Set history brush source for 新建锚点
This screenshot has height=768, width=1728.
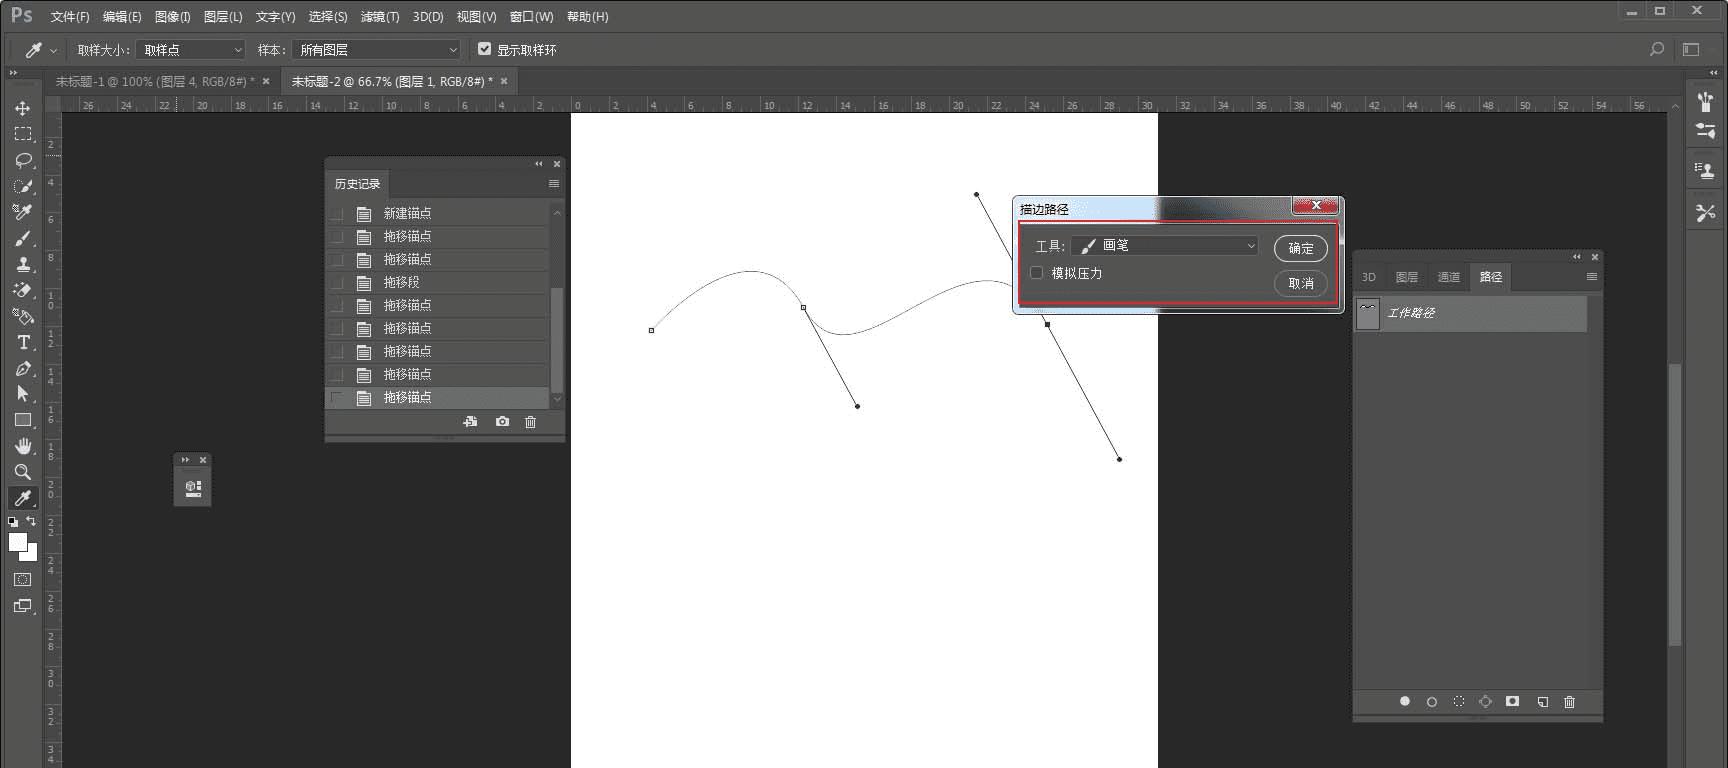click(x=337, y=214)
